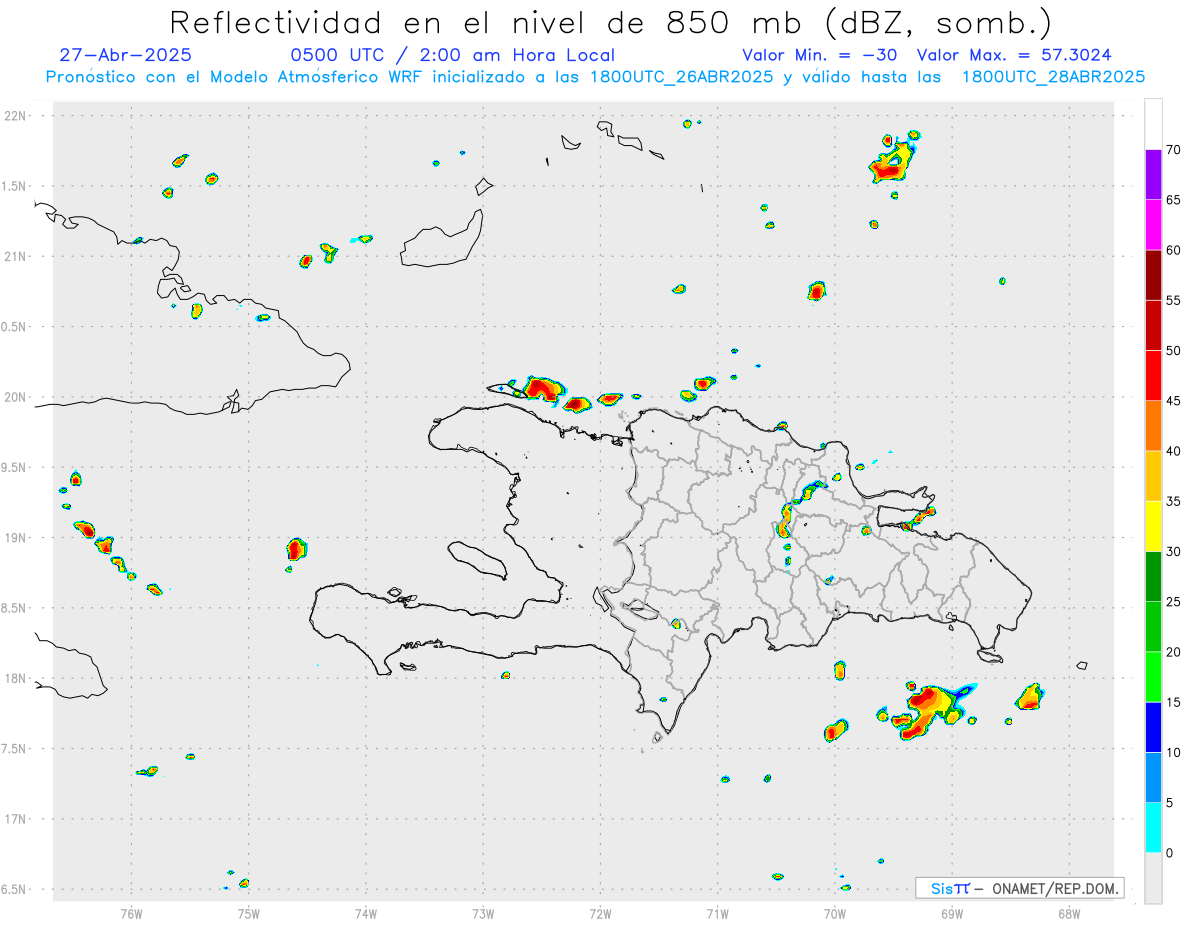Pick the cyan 0–5 dBZ colorbar segment

coord(1153,828)
